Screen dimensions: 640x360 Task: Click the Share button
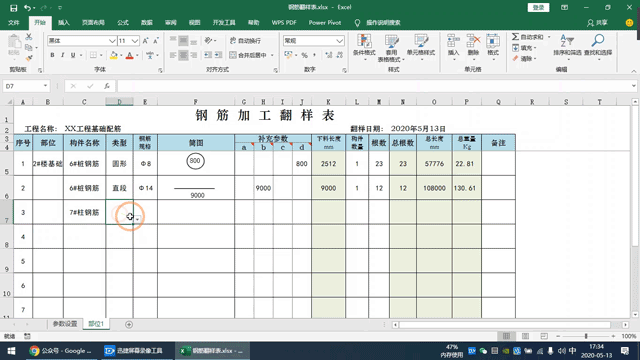(x=598, y=23)
